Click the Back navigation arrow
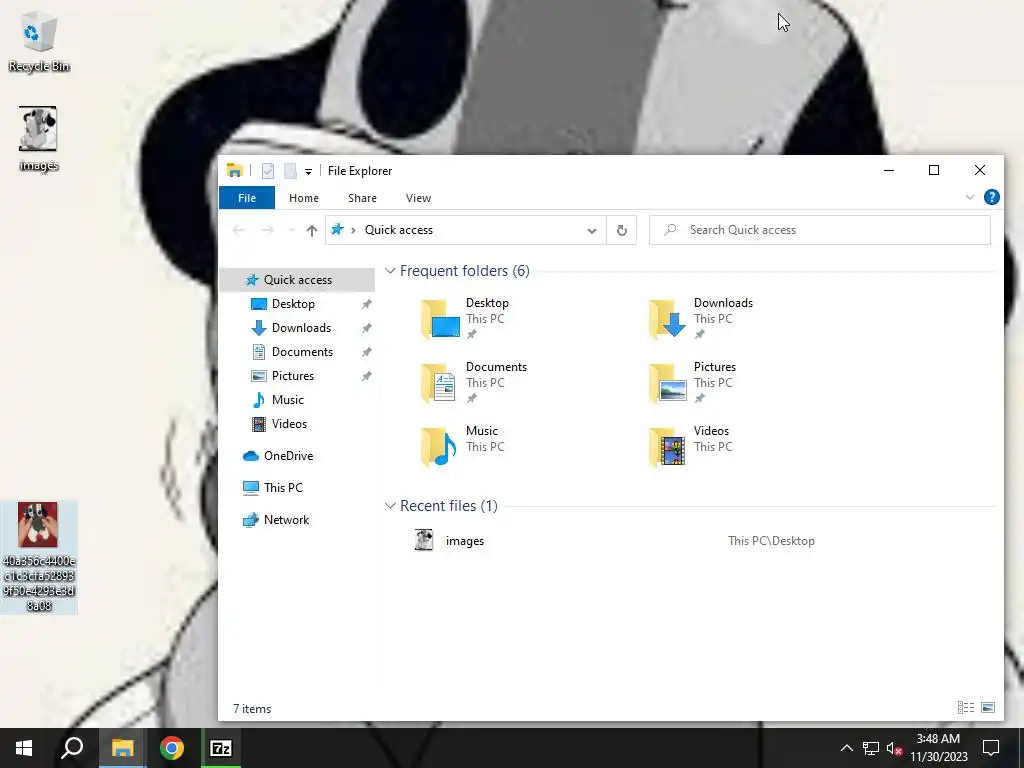Image resolution: width=1024 pixels, height=768 pixels. pyautogui.click(x=238, y=230)
